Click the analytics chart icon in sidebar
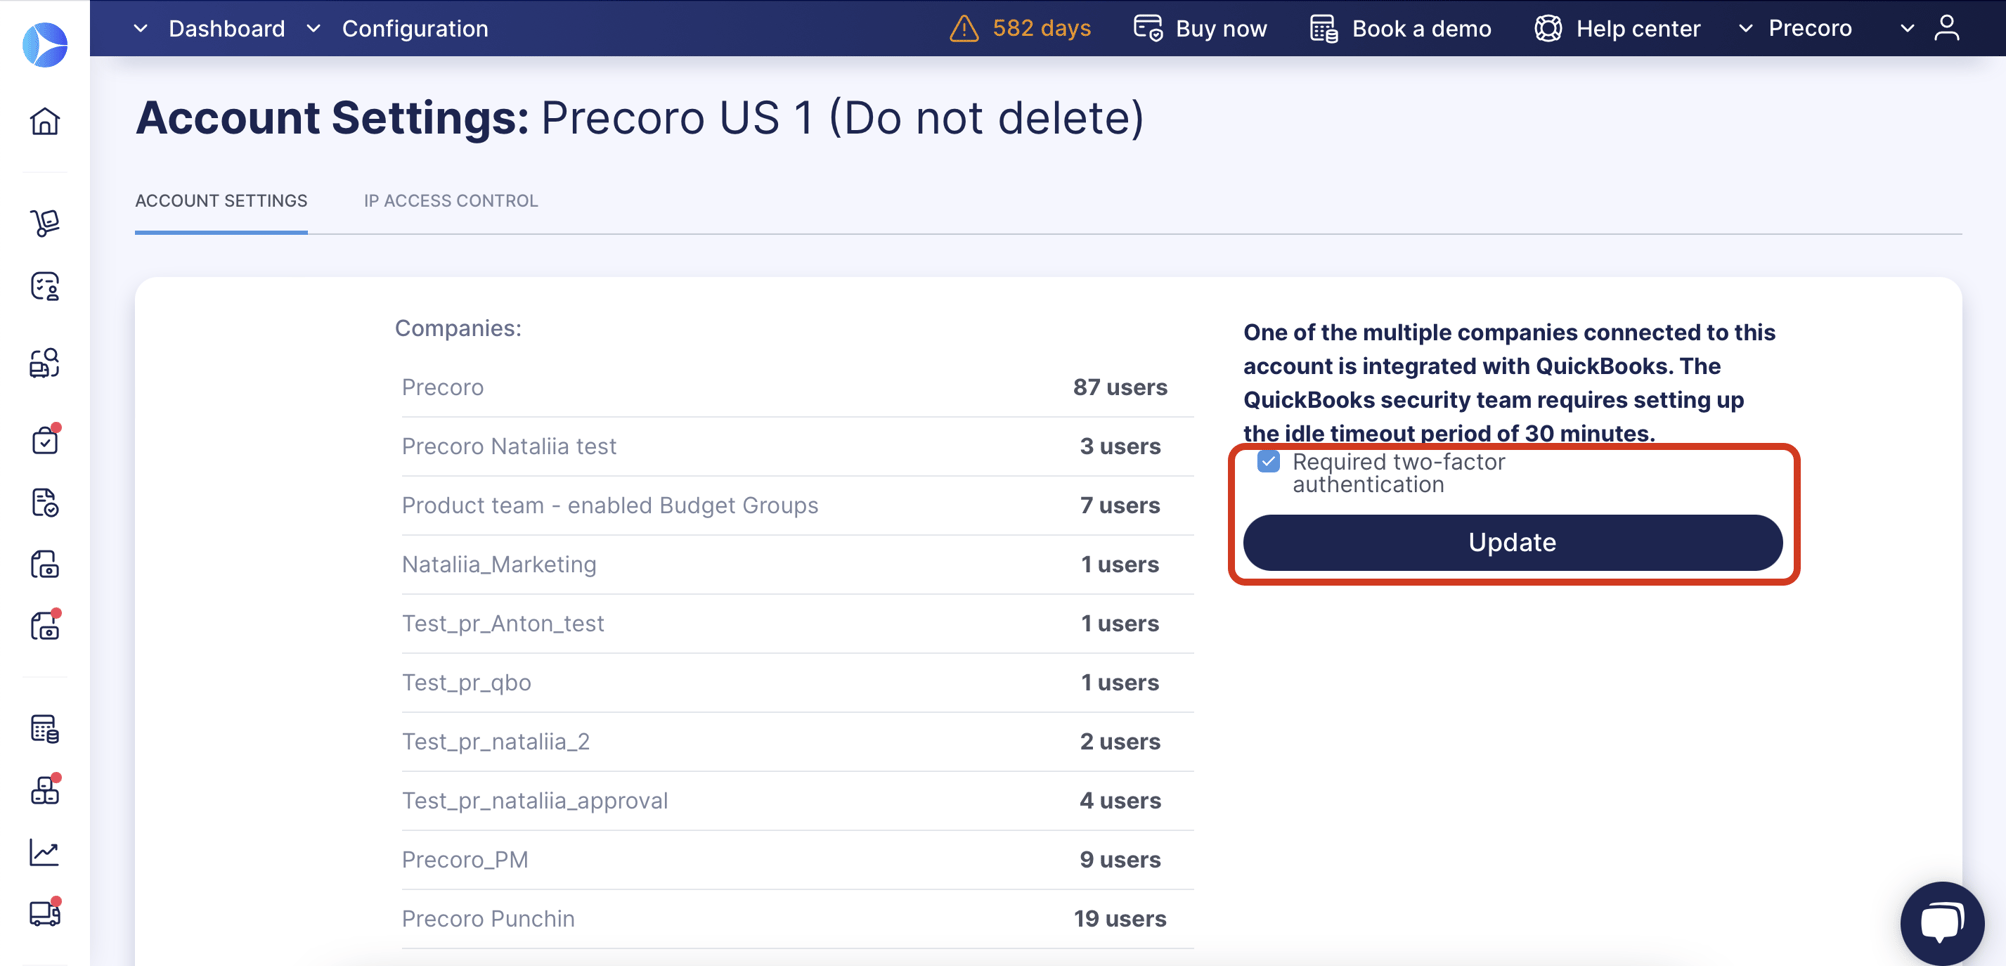Viewport: 2006px width, 966px height. click(x=45, y=851)
